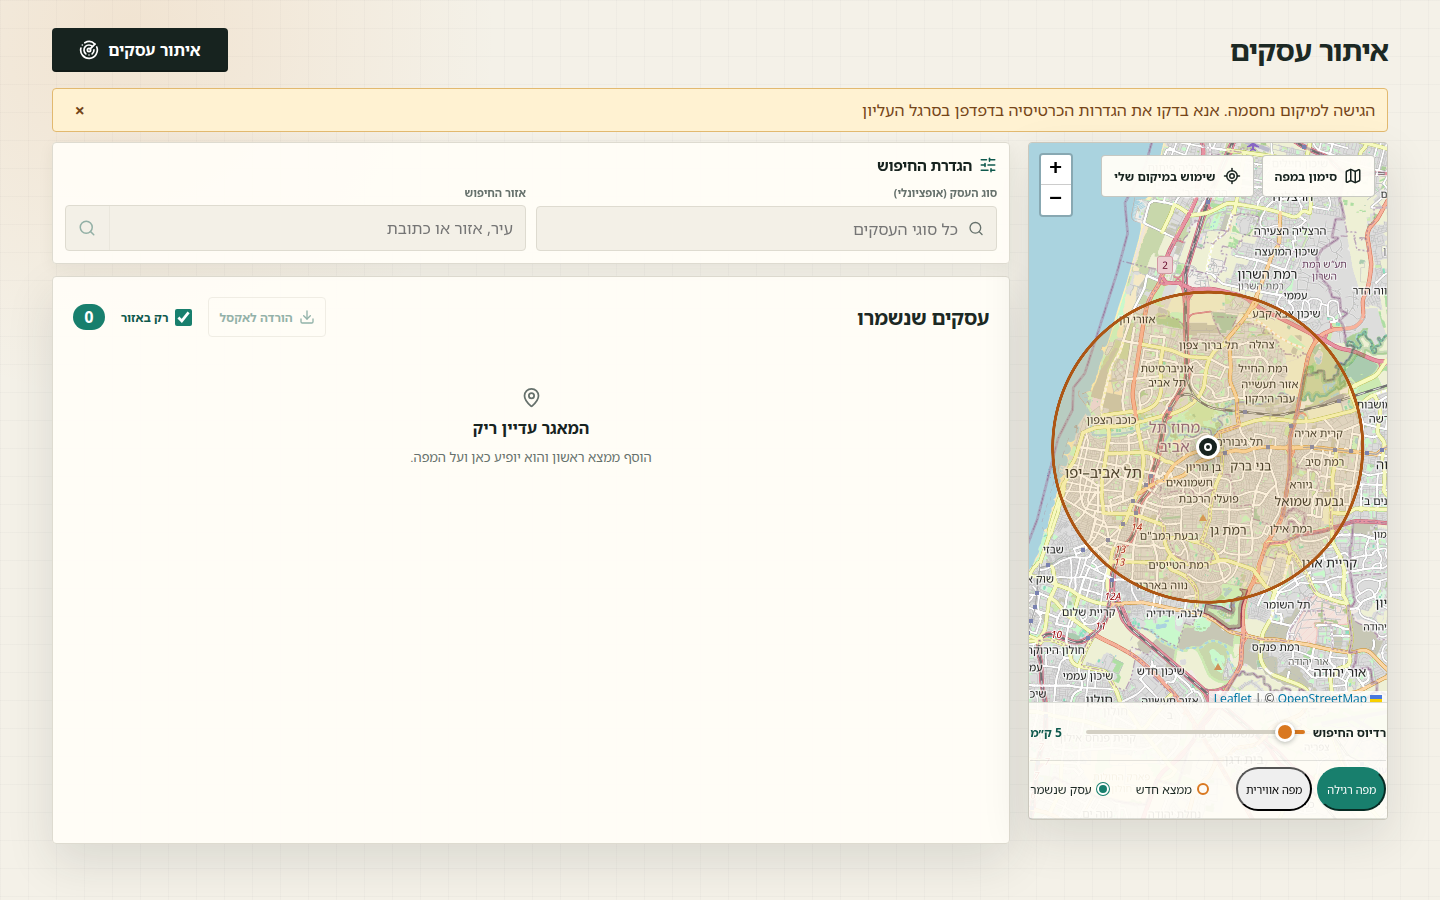Click the הורדה לאקסל download button
The image size is (1440, 900).
[x=267, y=317]
